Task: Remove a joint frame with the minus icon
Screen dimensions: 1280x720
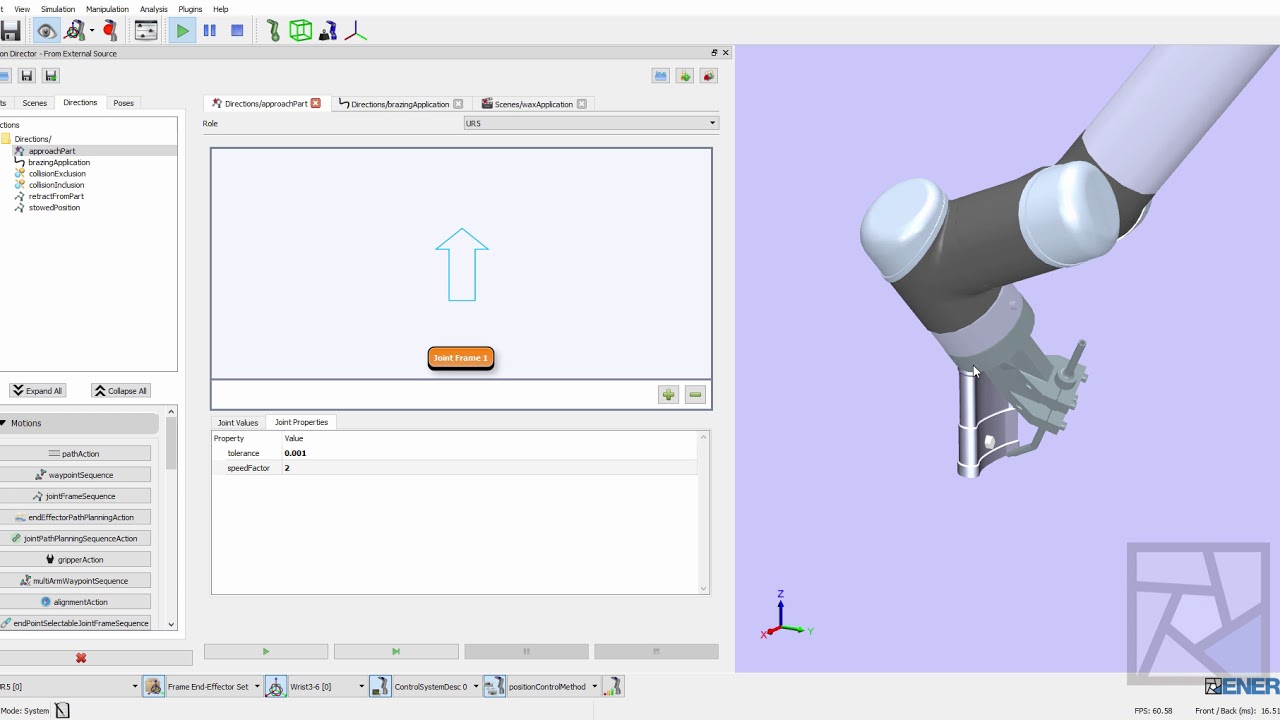Action: pyautogui.click(x=695, y=395)
